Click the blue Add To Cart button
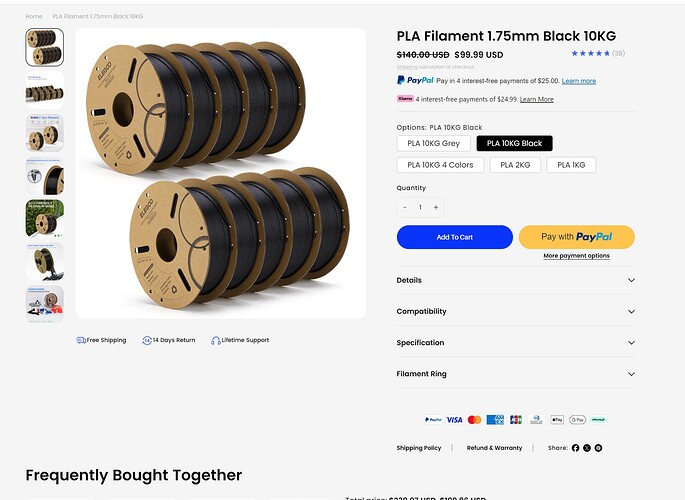 tap(455, 237)
